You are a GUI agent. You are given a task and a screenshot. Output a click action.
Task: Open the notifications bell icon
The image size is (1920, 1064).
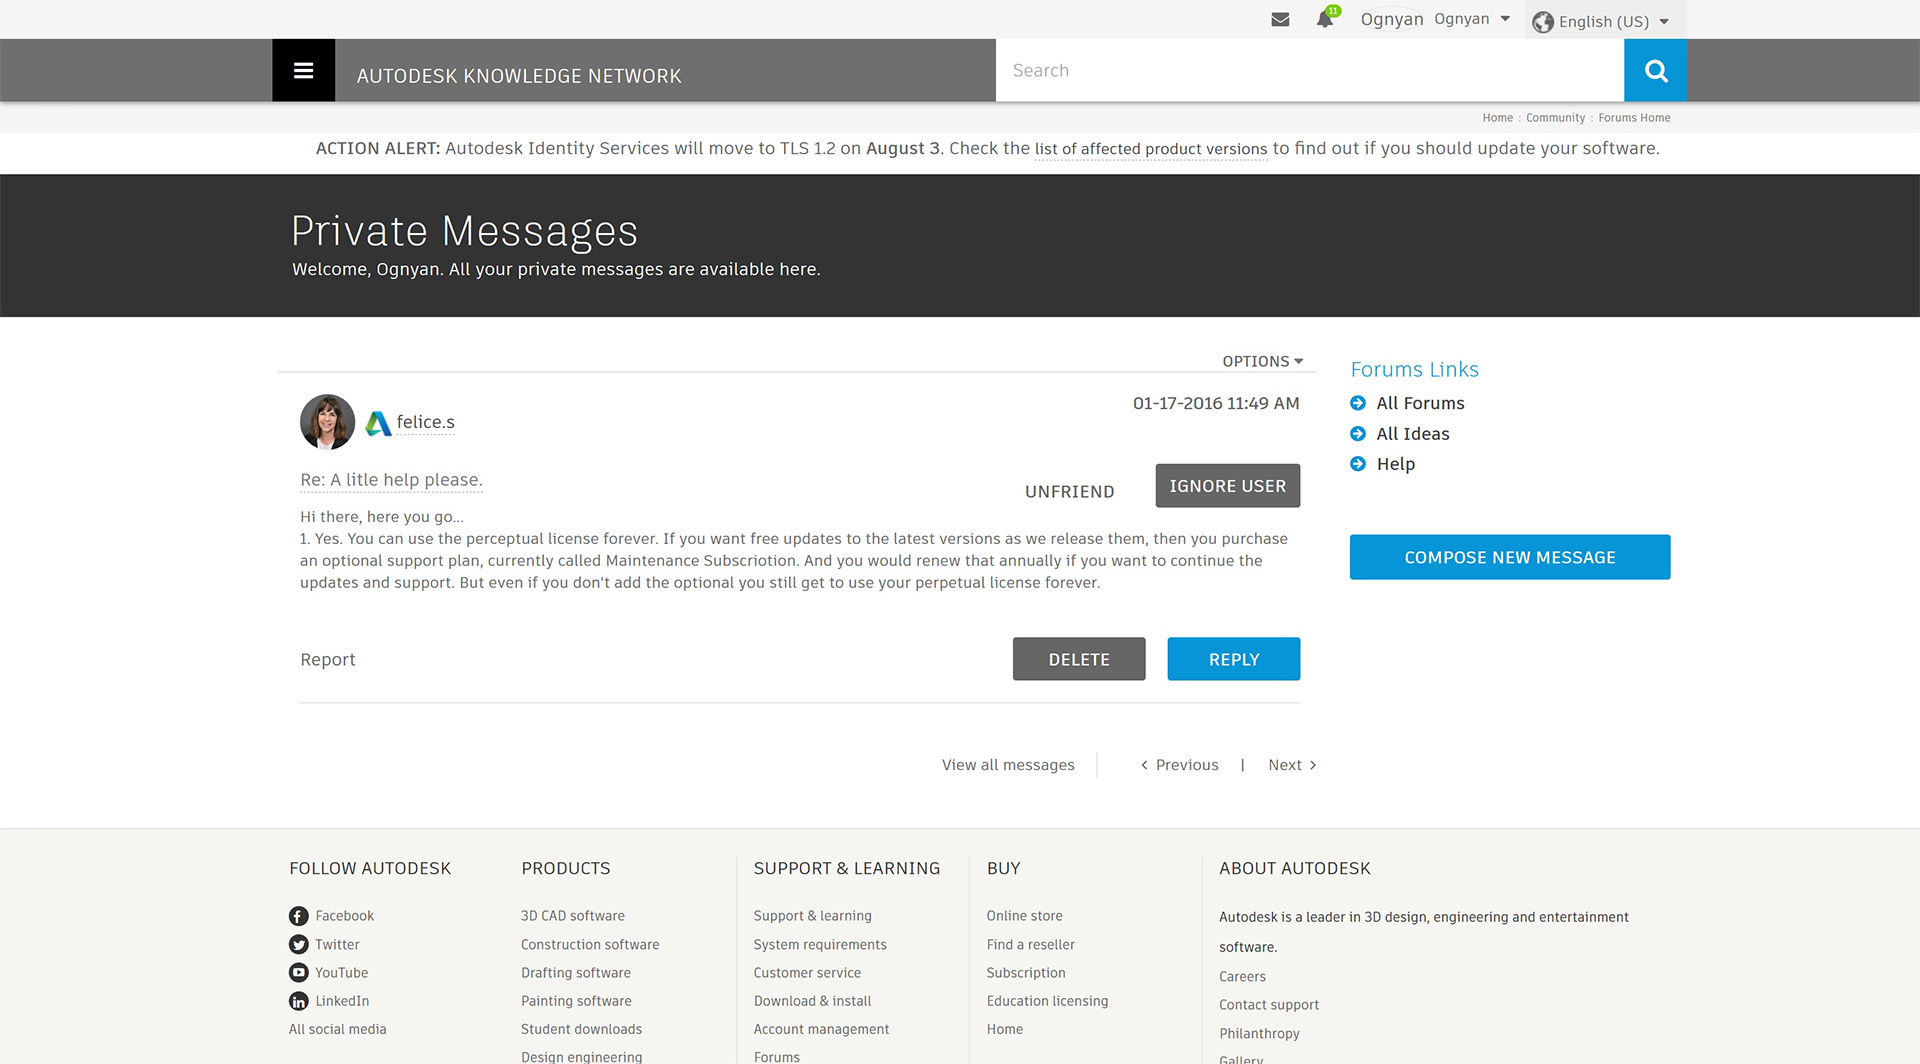(1325, 19)
